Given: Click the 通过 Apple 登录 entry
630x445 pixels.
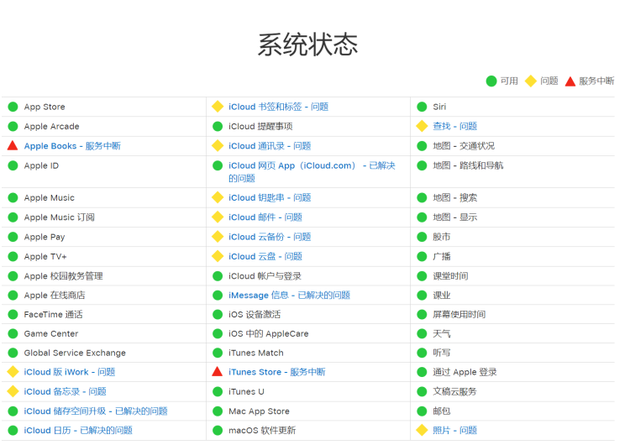Looking at the screenshot, I should (465, 372).
